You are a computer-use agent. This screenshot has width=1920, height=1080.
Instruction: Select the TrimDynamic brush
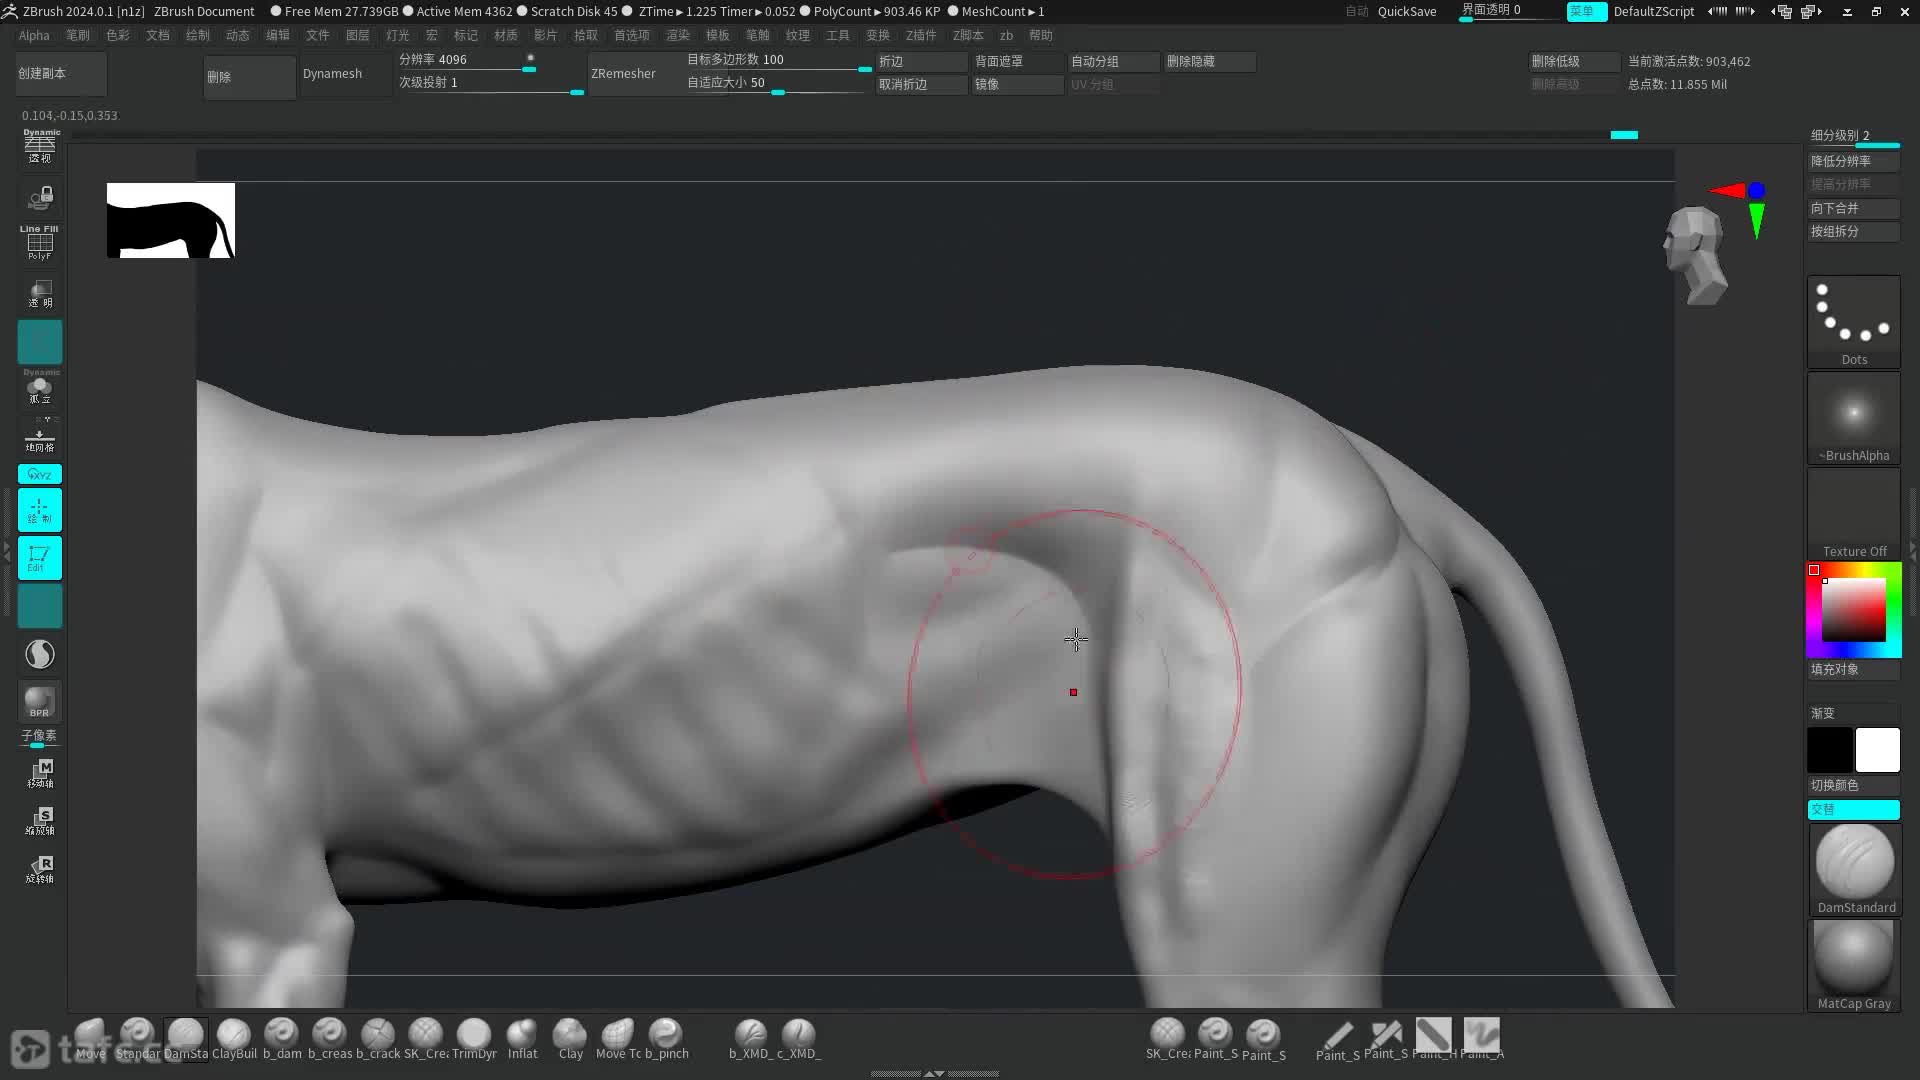[x=474, y=1038]
